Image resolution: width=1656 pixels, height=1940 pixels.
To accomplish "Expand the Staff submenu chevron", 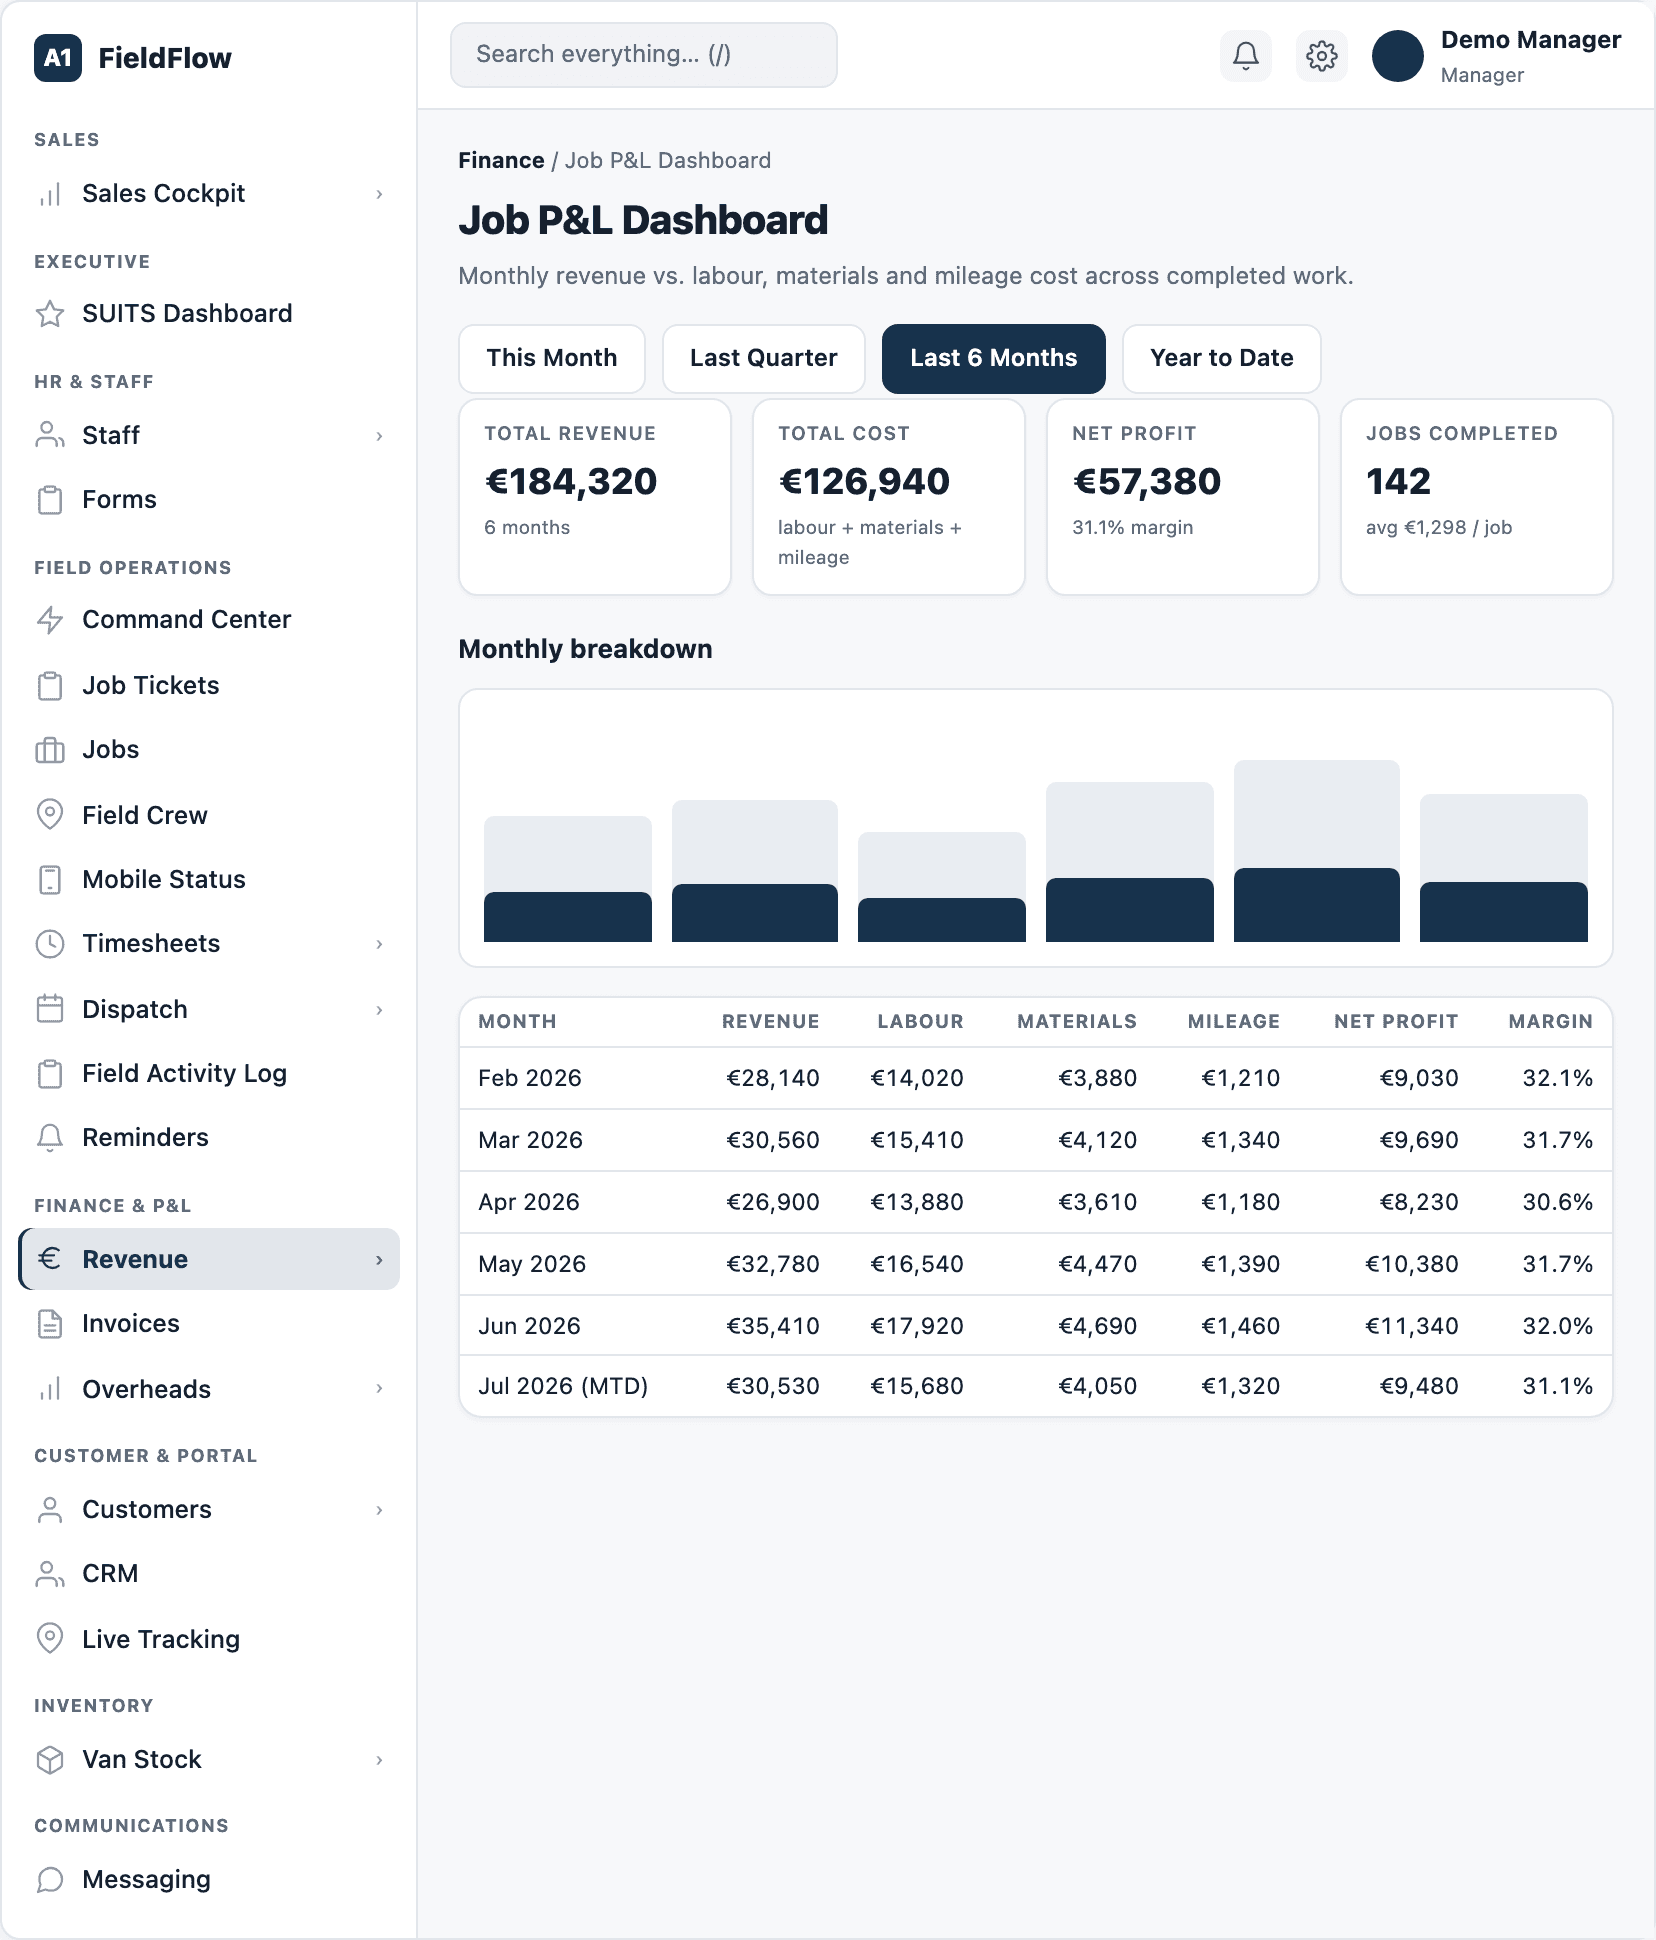I will pos(379,436).
